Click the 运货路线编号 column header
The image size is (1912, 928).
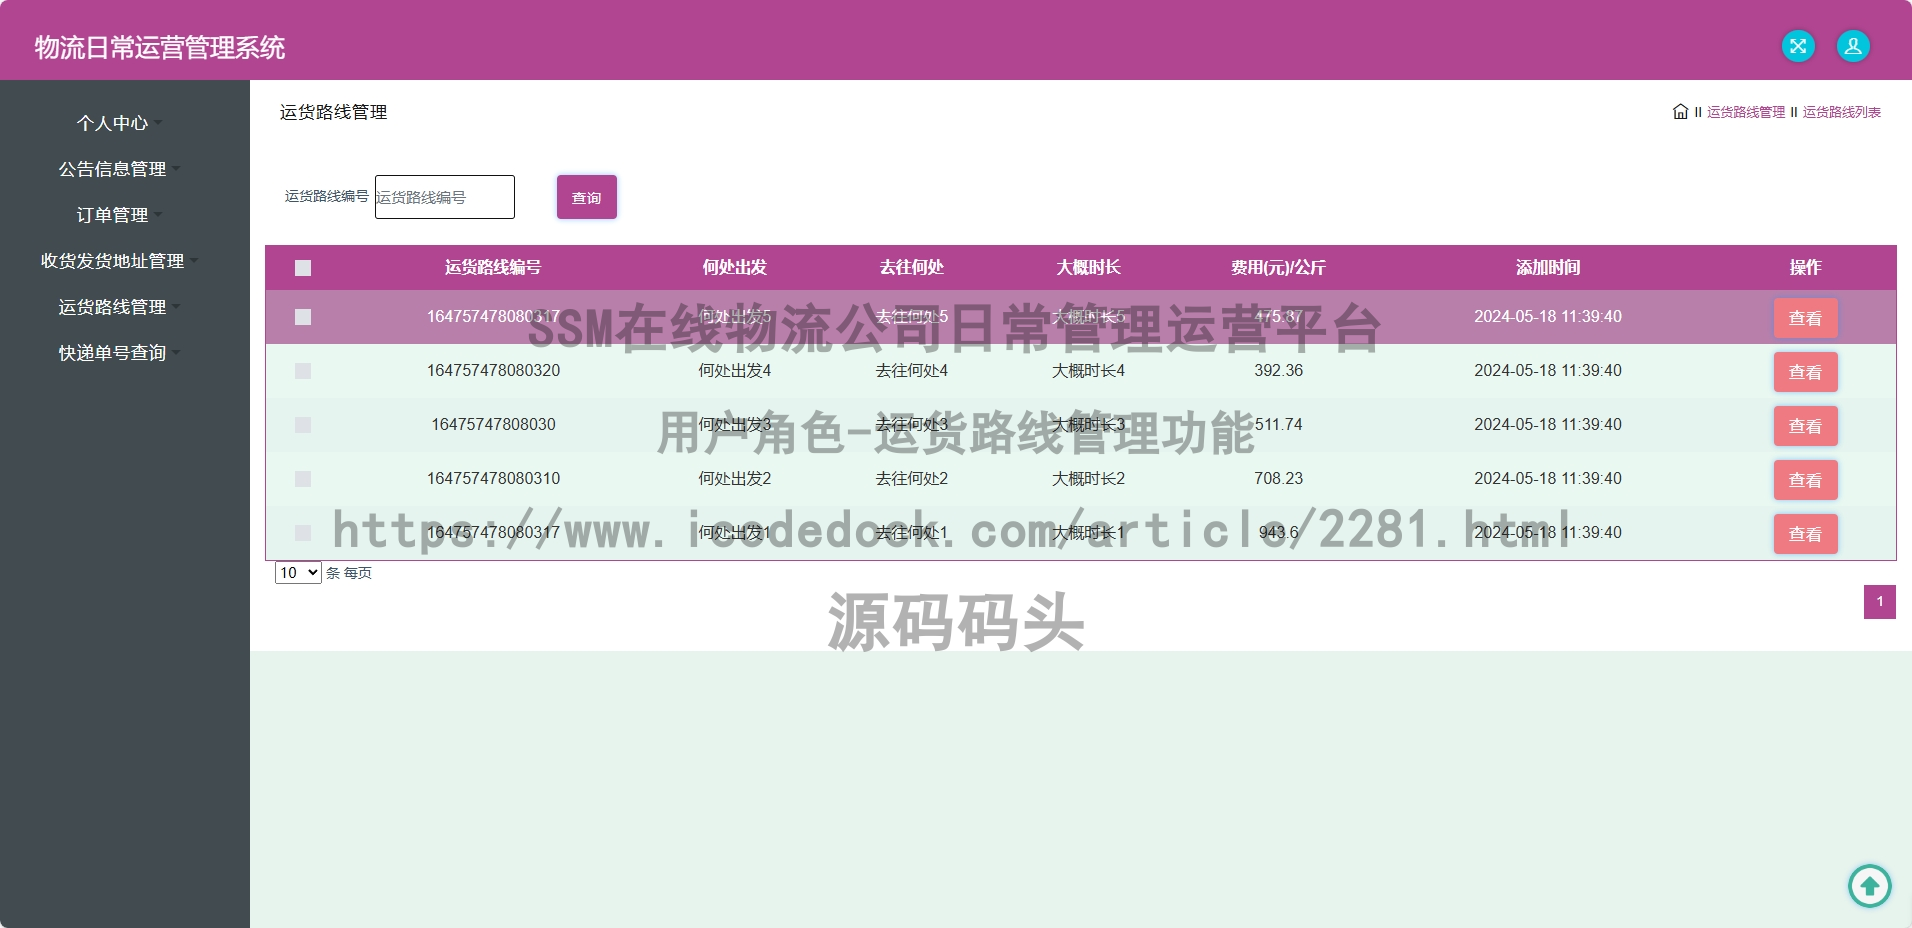pyautogui.click(x=493, y=267)
